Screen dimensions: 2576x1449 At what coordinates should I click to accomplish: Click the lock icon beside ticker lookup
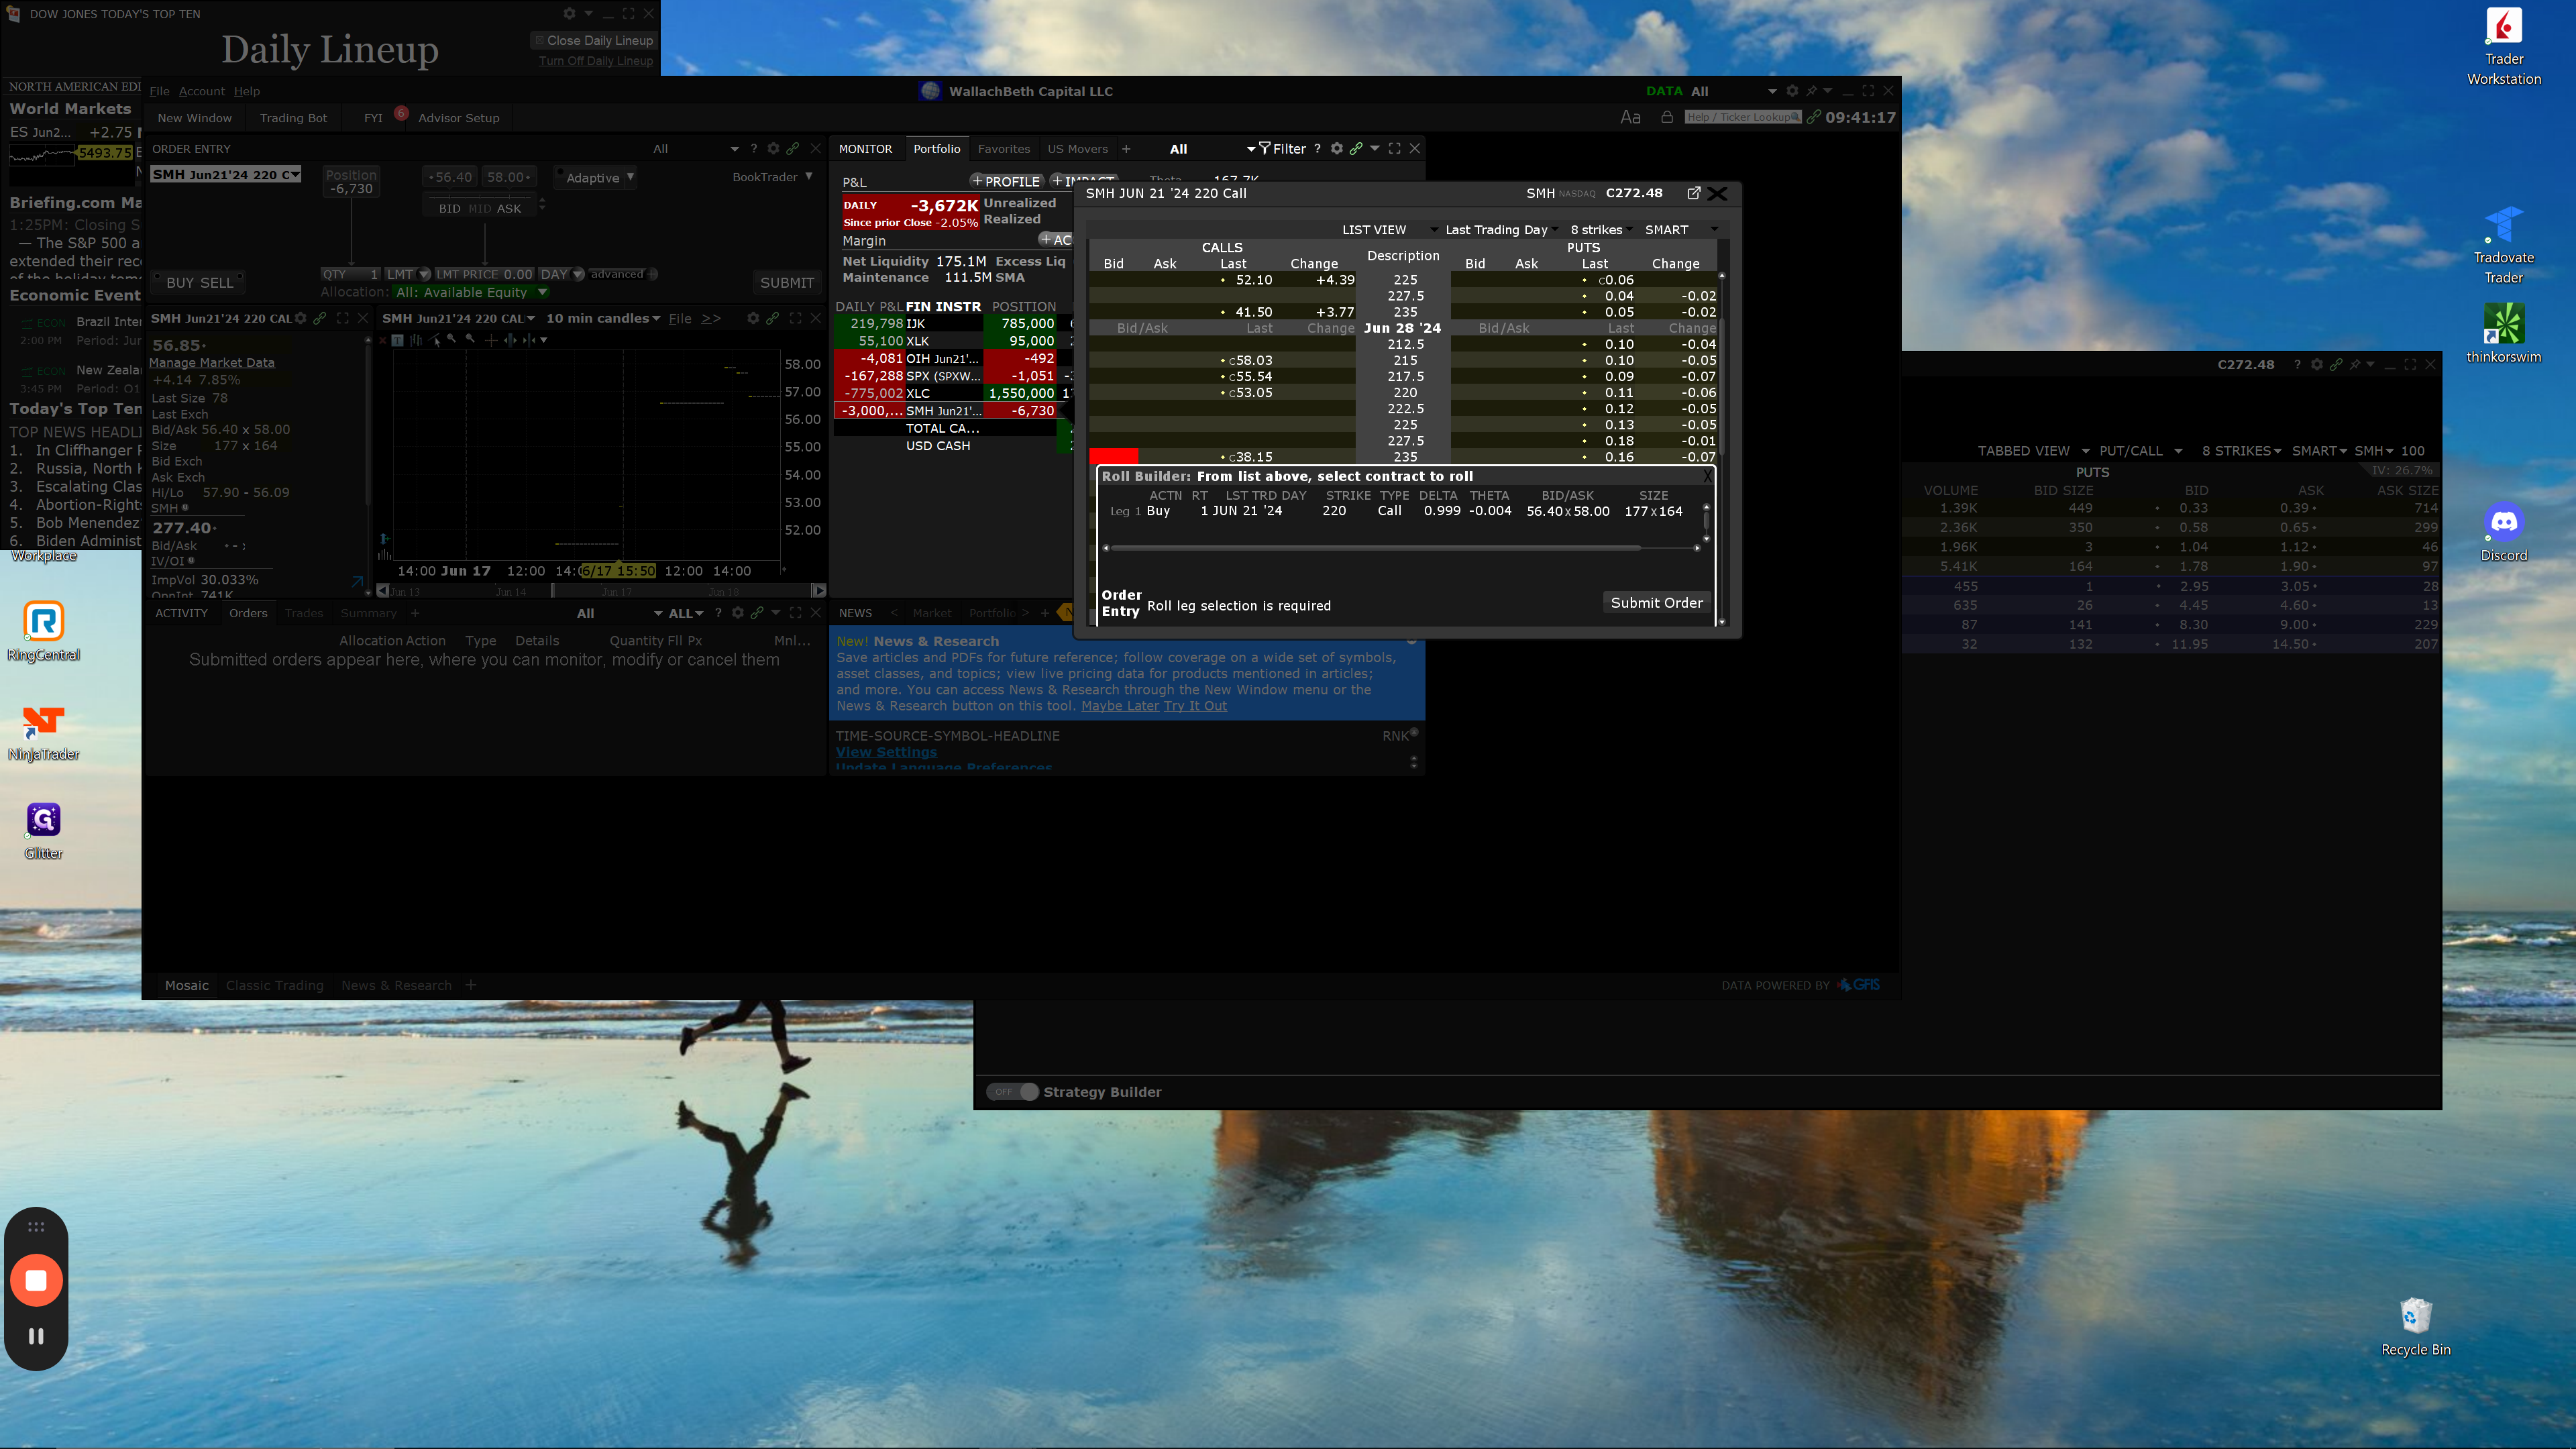pos(1667,117)
